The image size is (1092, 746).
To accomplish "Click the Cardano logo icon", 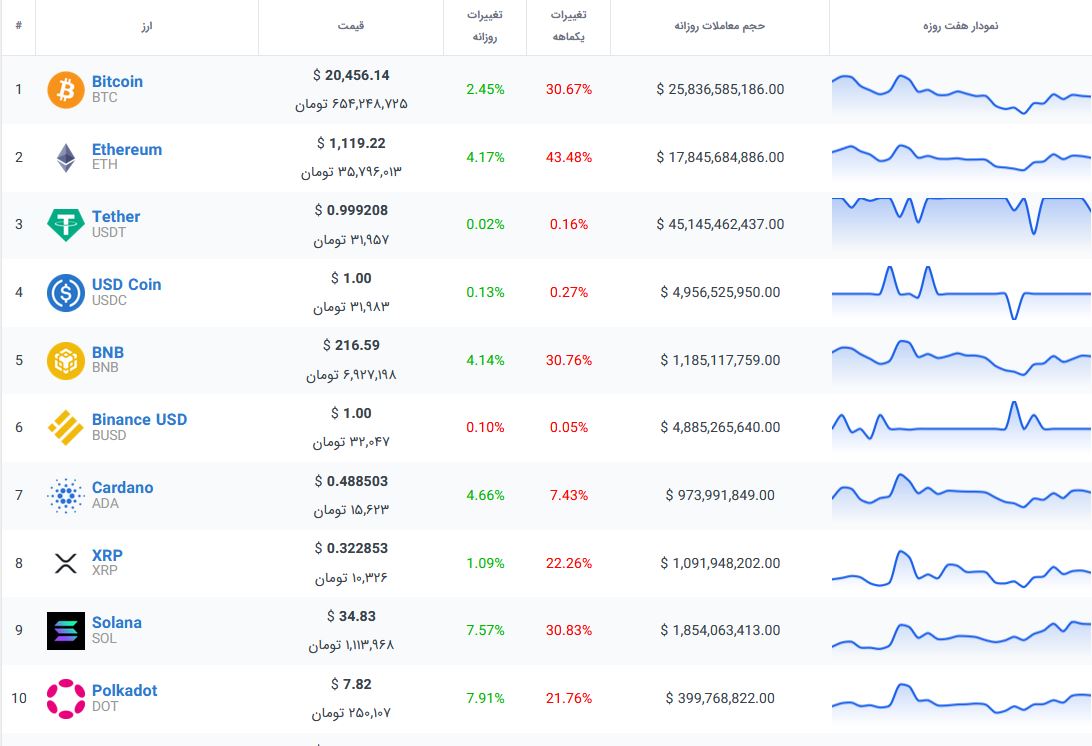I will 65,495.
